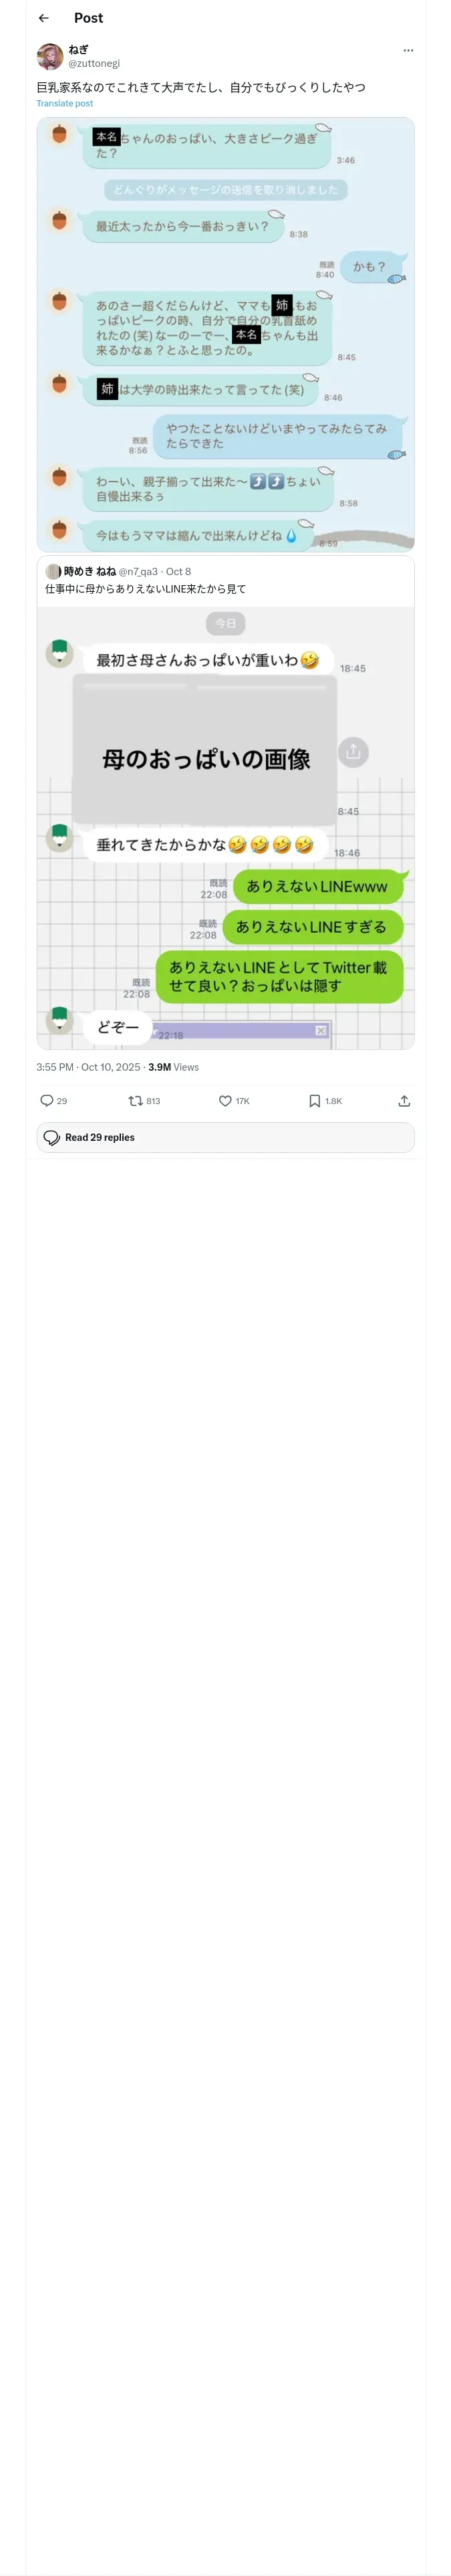Open the first attached chat screenshot image
The width and height of the screenshot is (451, 2576).
pyautogui.click(x=225, y=334)
